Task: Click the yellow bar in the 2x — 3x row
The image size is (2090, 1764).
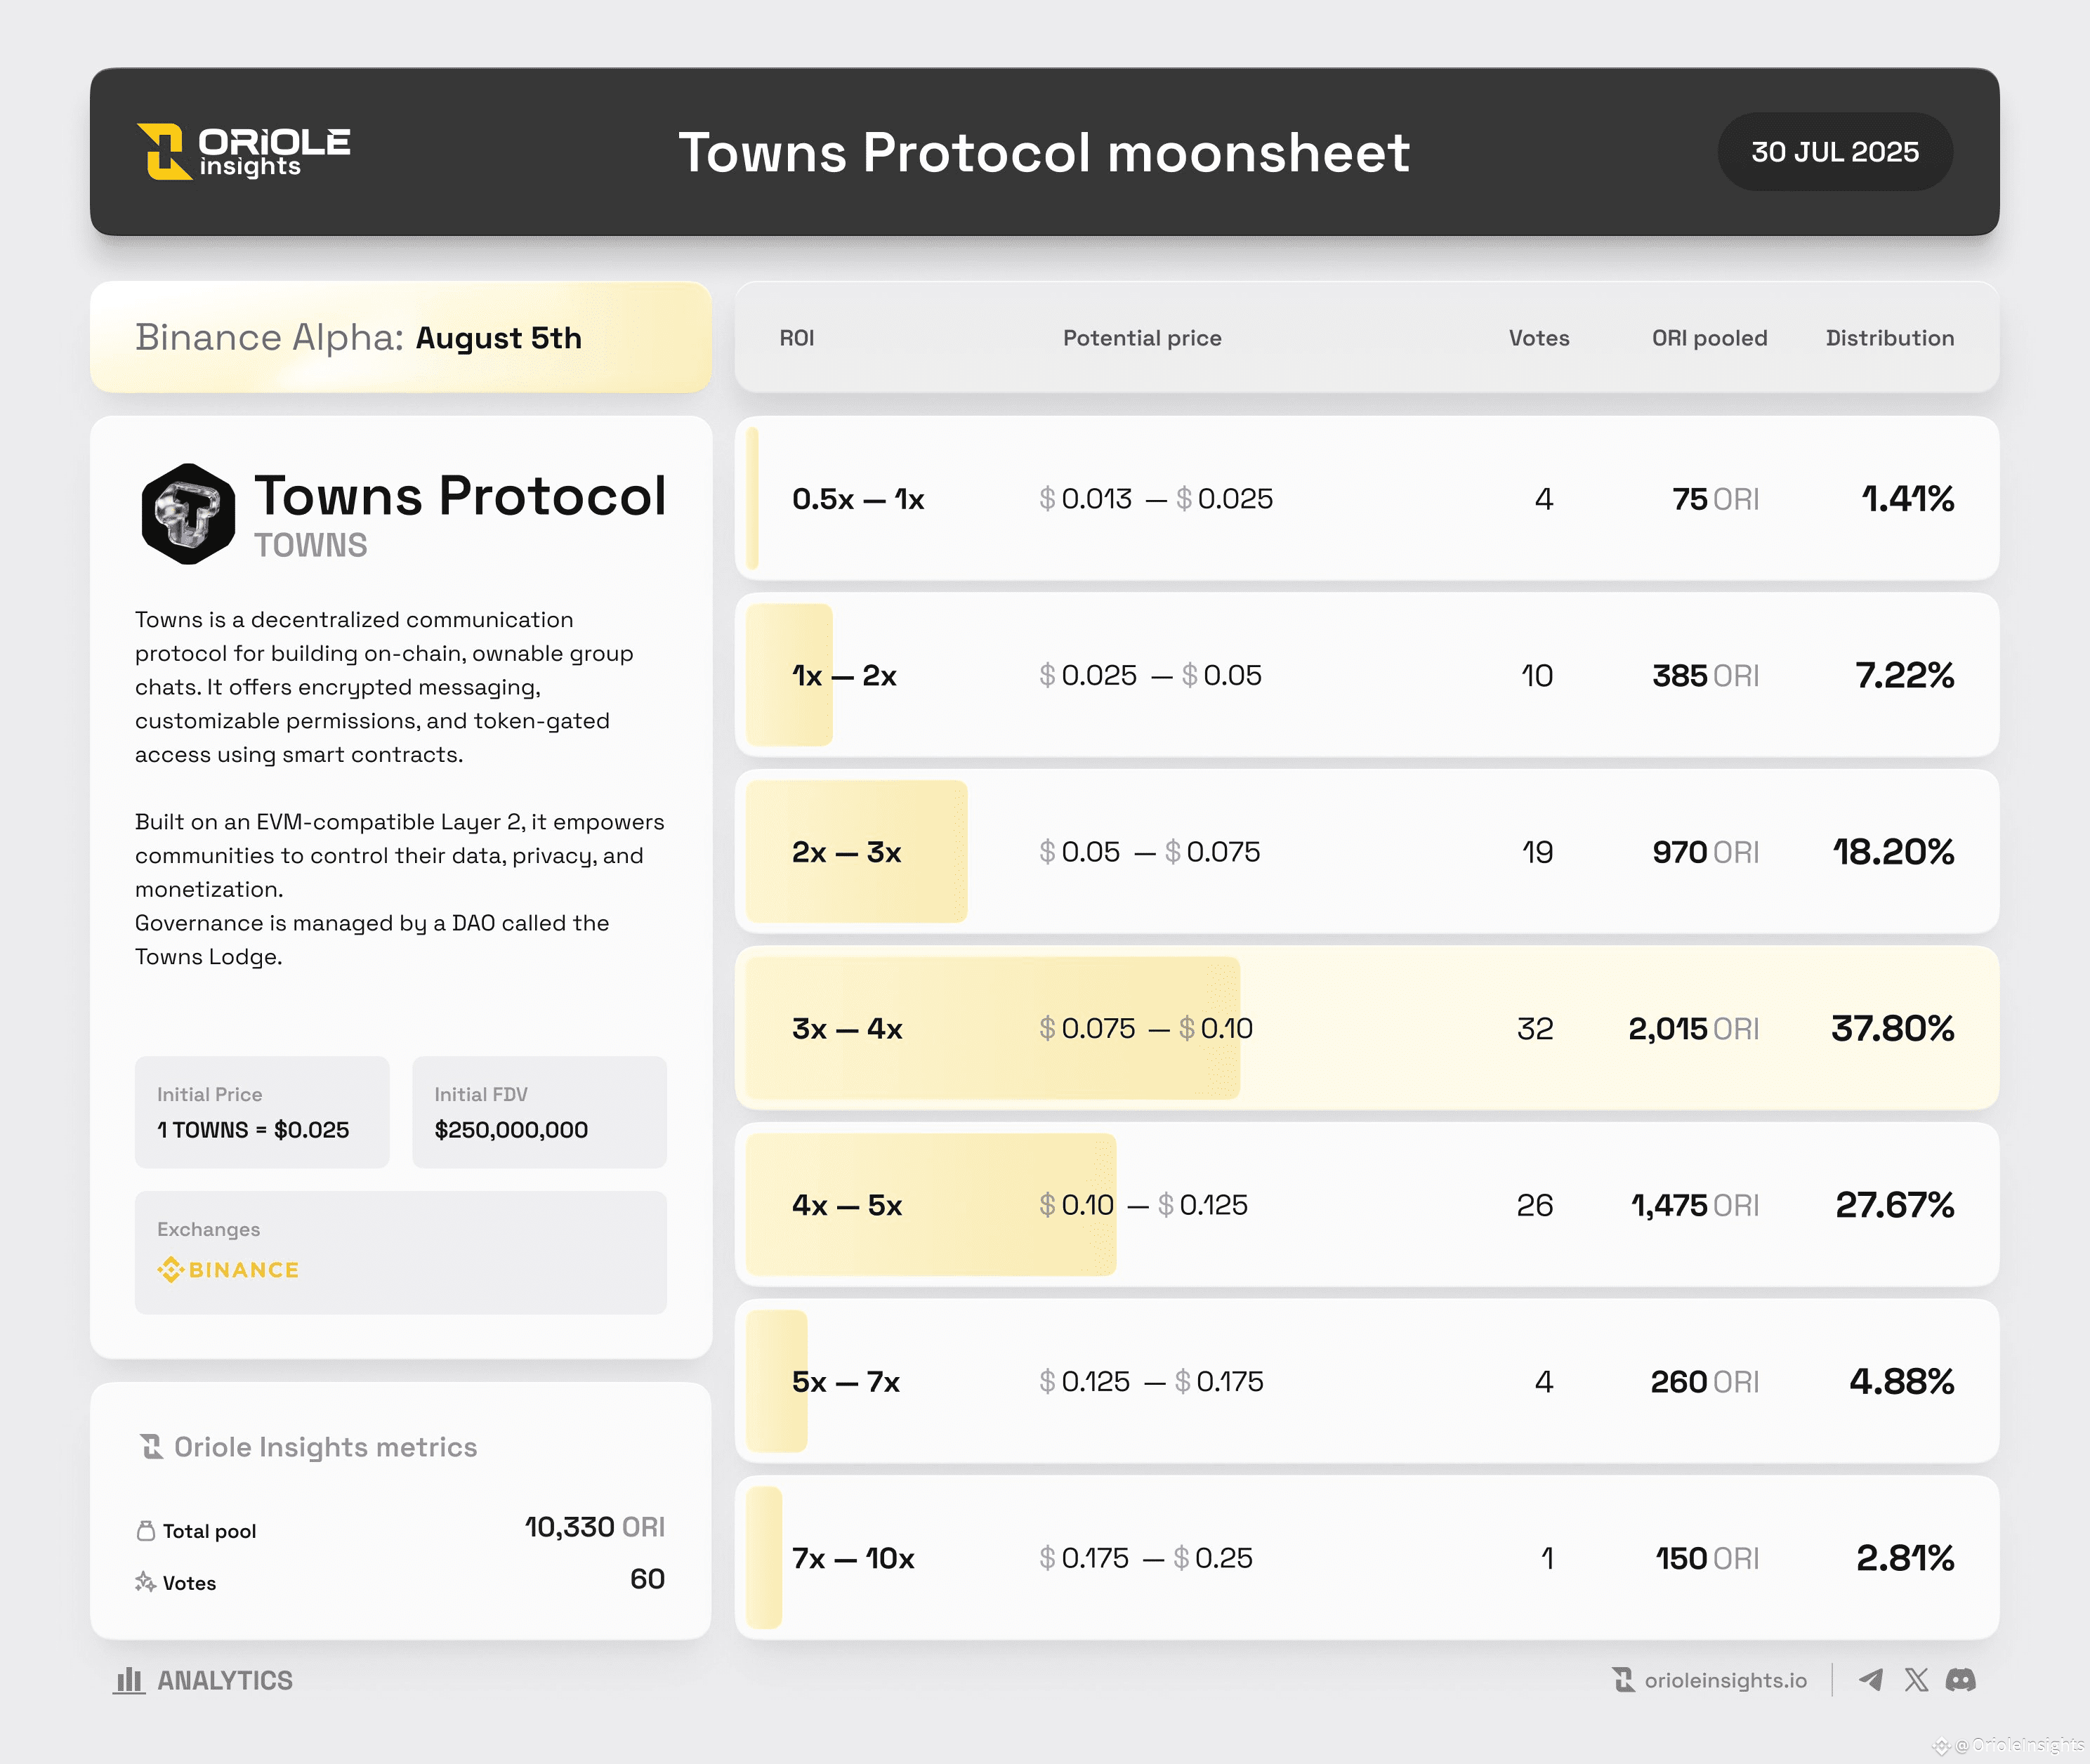Action: (857, 851)
